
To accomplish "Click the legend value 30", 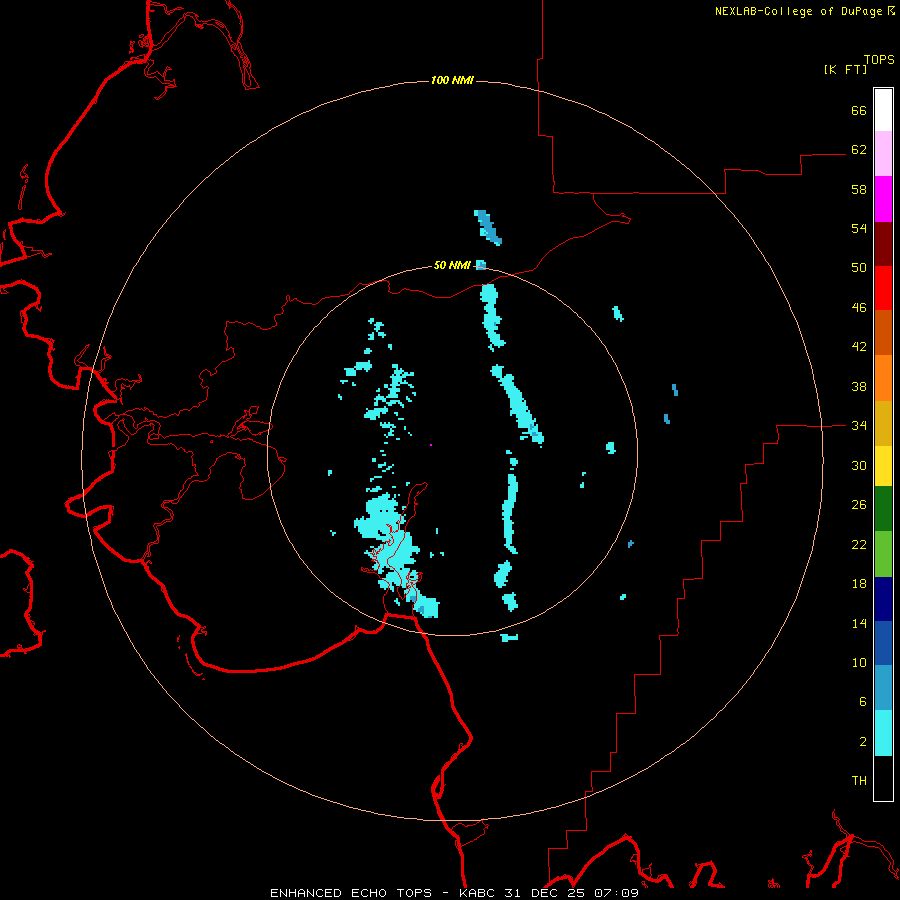I will click(859, 465).
